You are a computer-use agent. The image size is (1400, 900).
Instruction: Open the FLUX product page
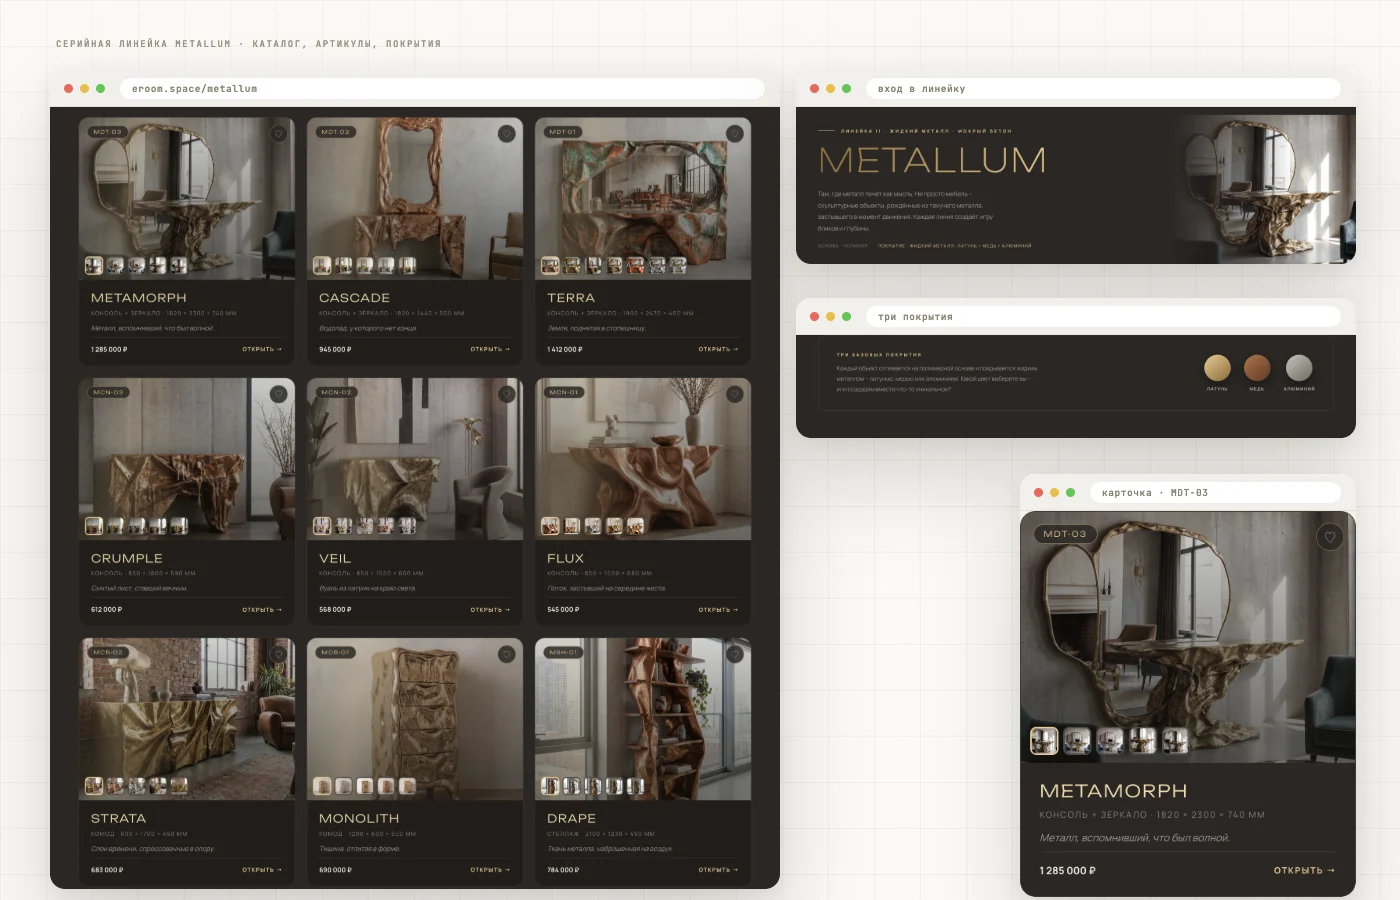[x=718, y=609]
